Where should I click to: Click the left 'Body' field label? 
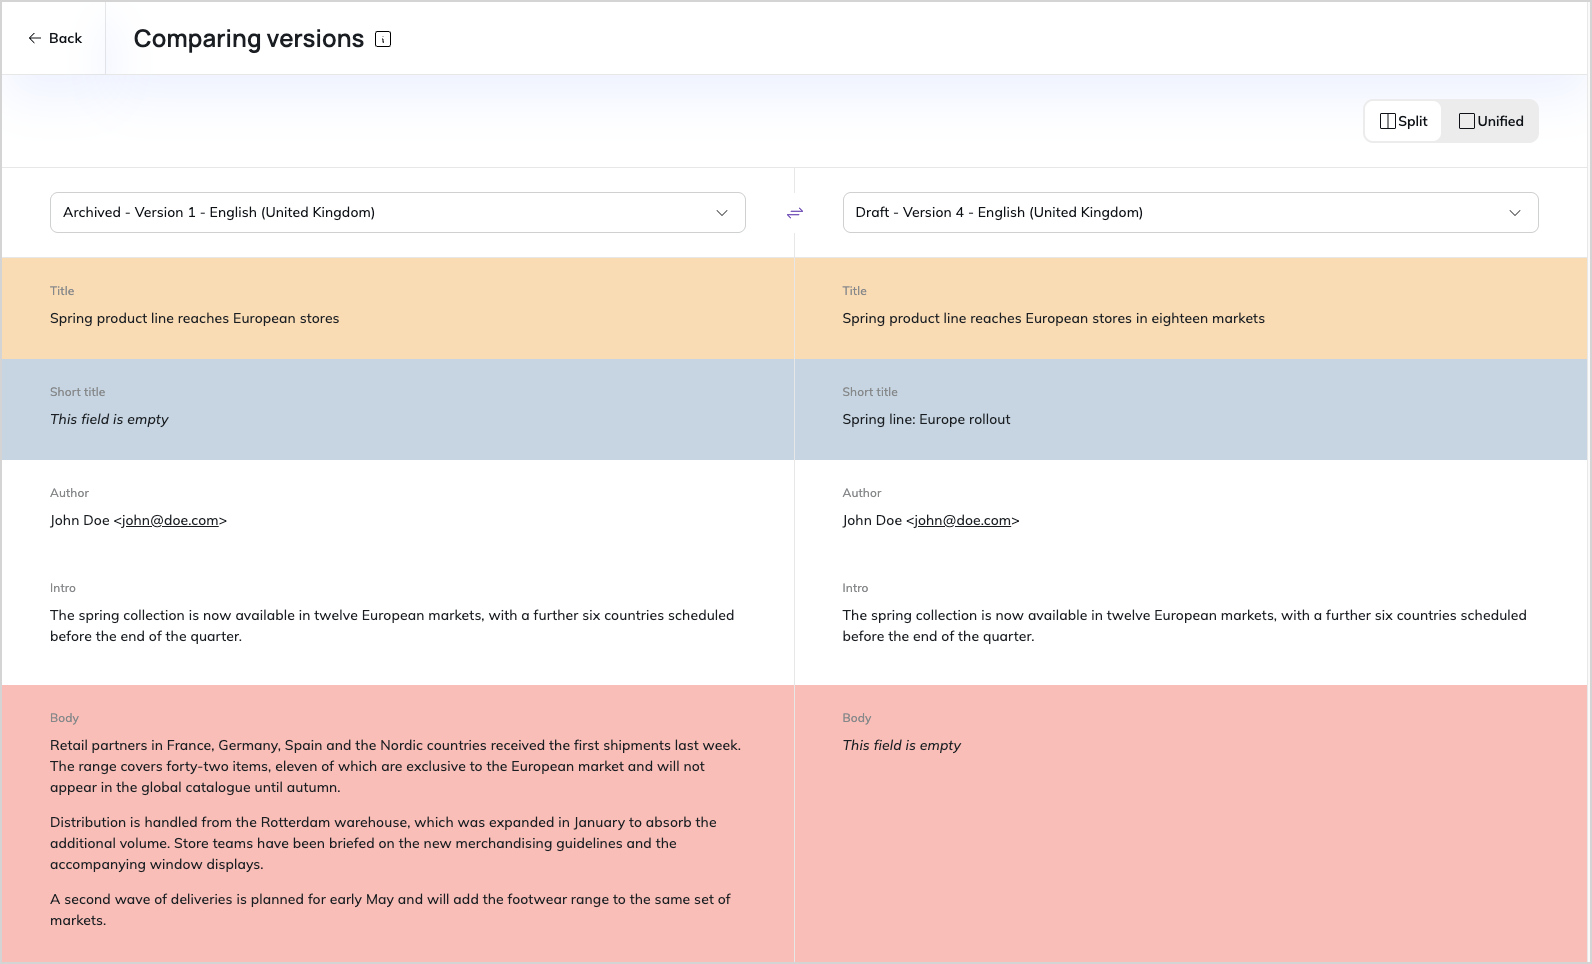tap(64, 718)
